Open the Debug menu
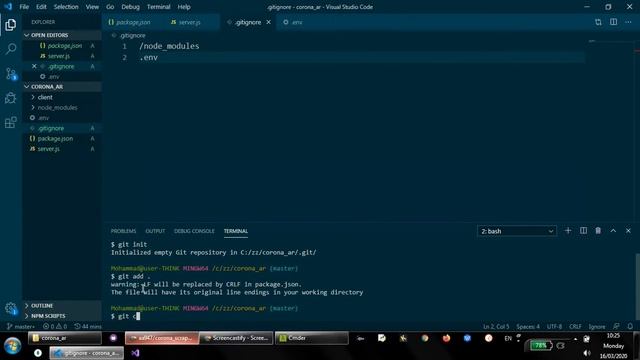This screenshot has height=360, width=640. (x=131, y=7)
